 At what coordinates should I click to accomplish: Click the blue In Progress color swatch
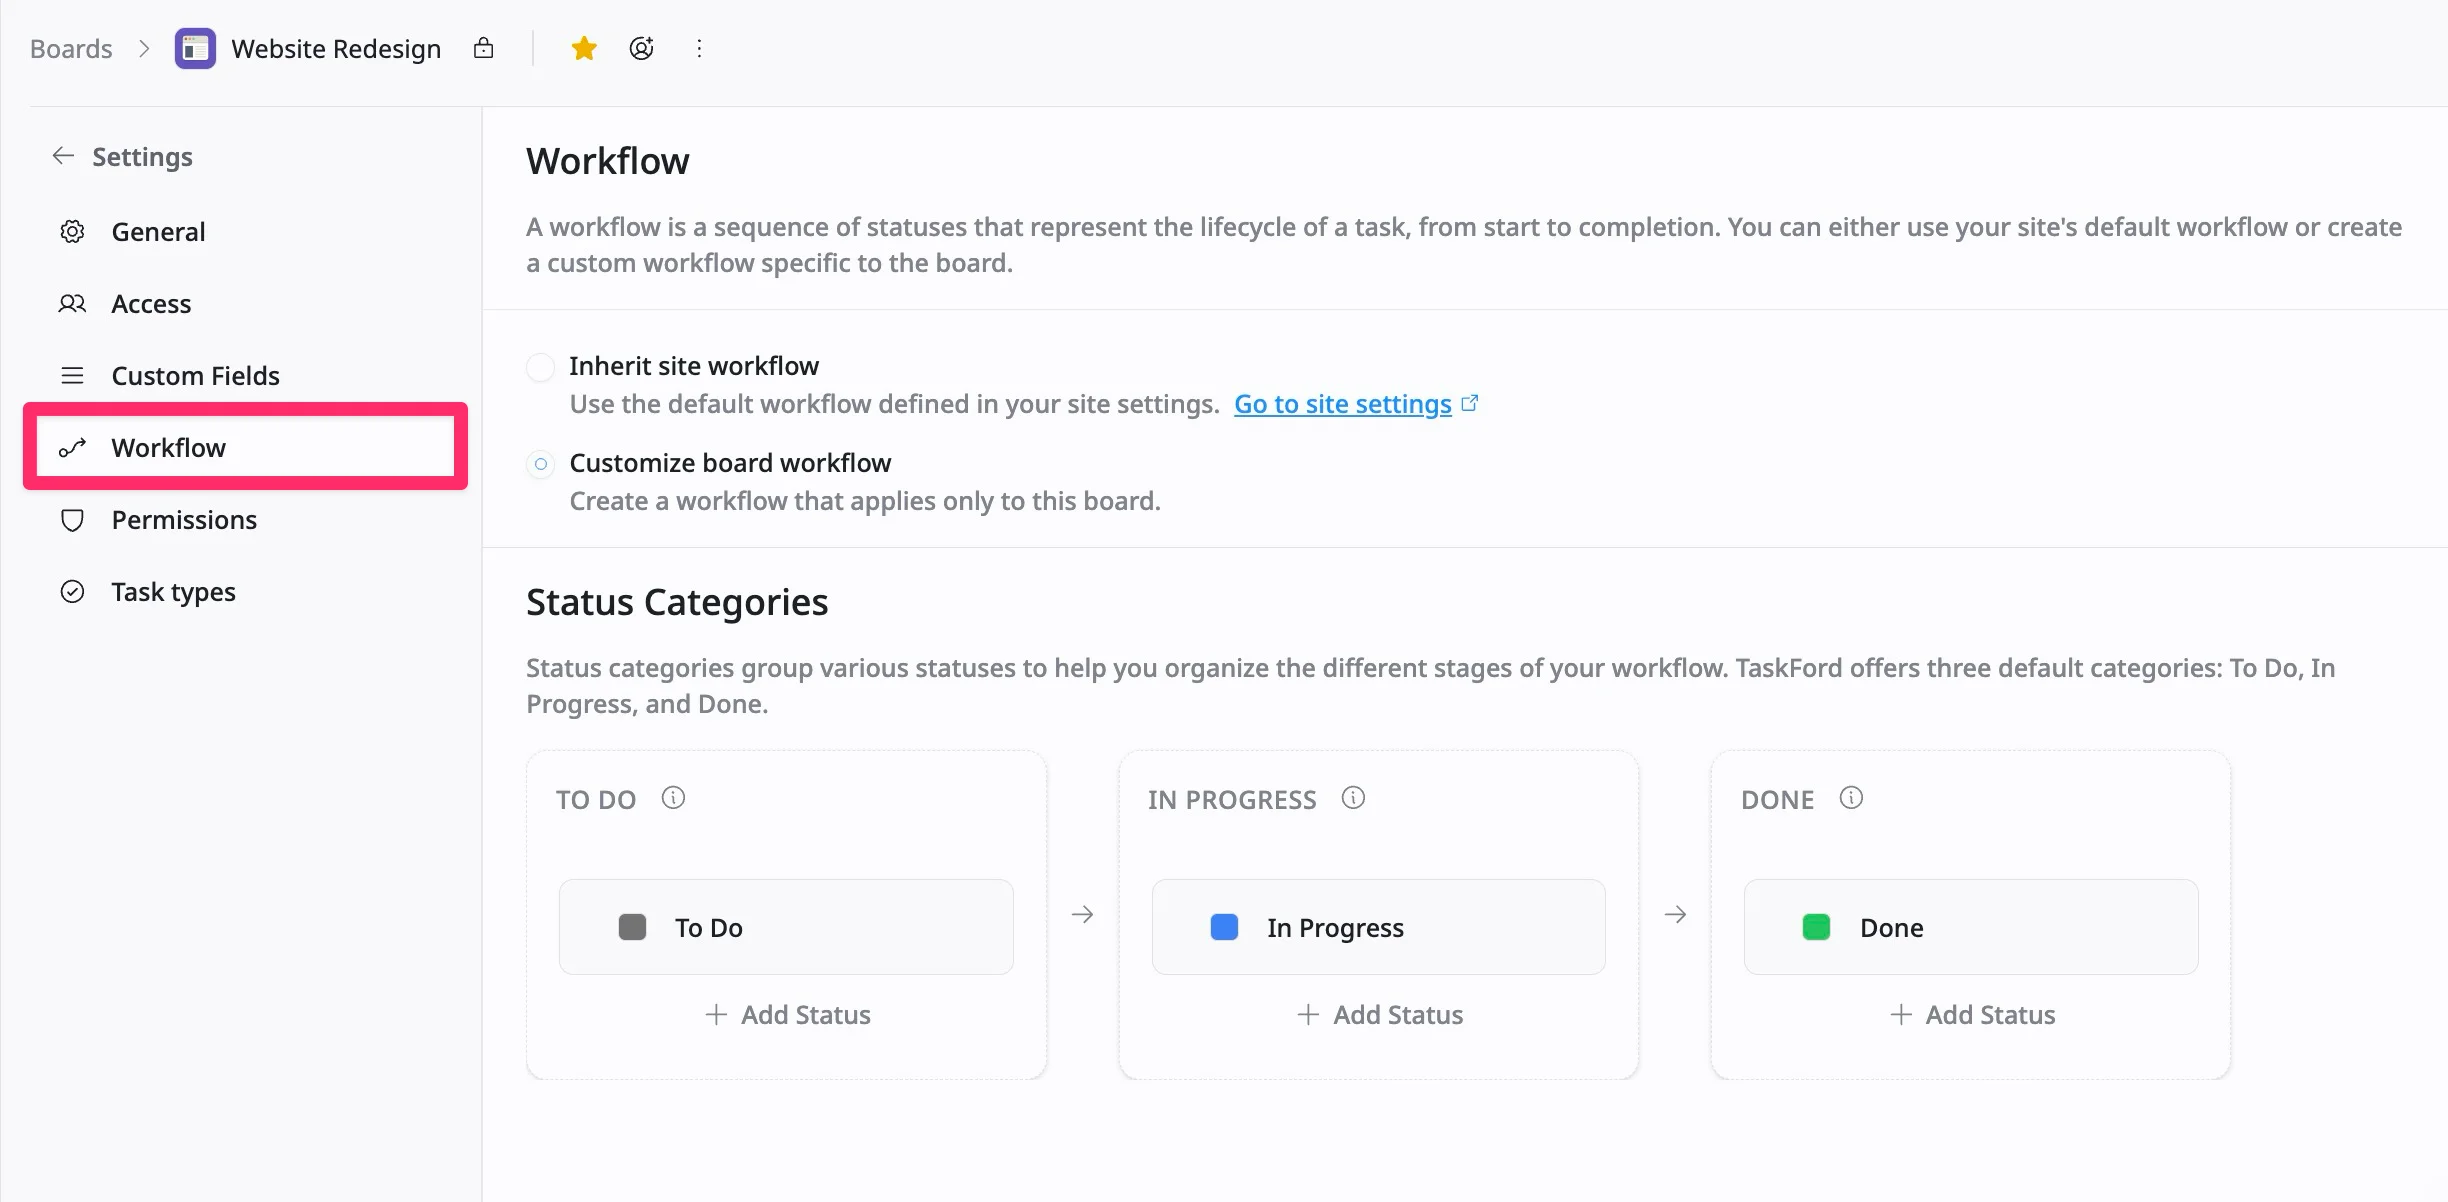coord(1224,927)
